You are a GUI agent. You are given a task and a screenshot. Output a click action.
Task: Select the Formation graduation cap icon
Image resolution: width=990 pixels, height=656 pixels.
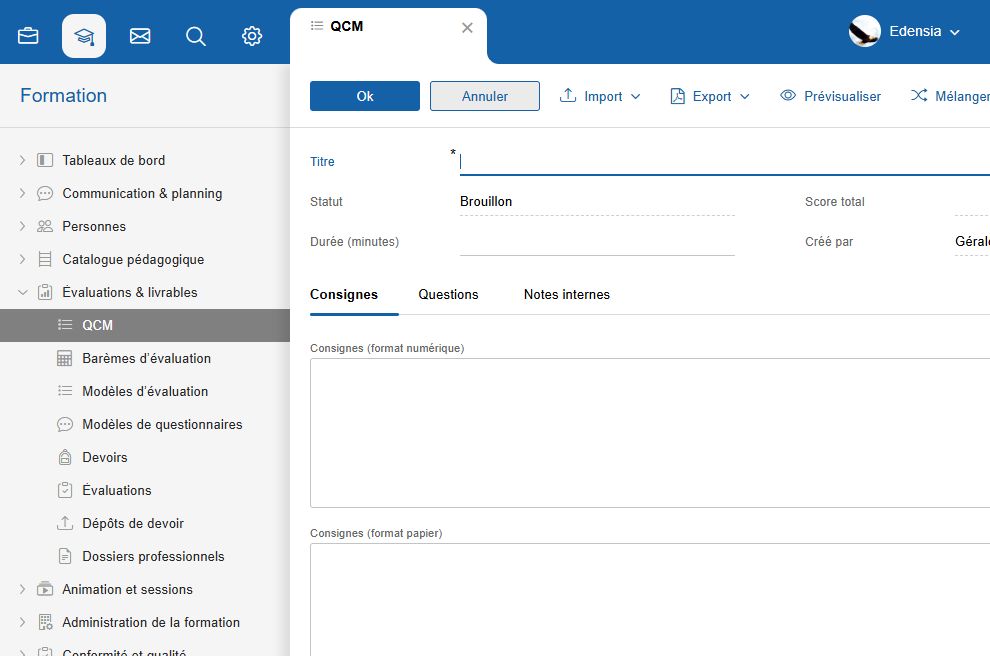pos(84,36)
